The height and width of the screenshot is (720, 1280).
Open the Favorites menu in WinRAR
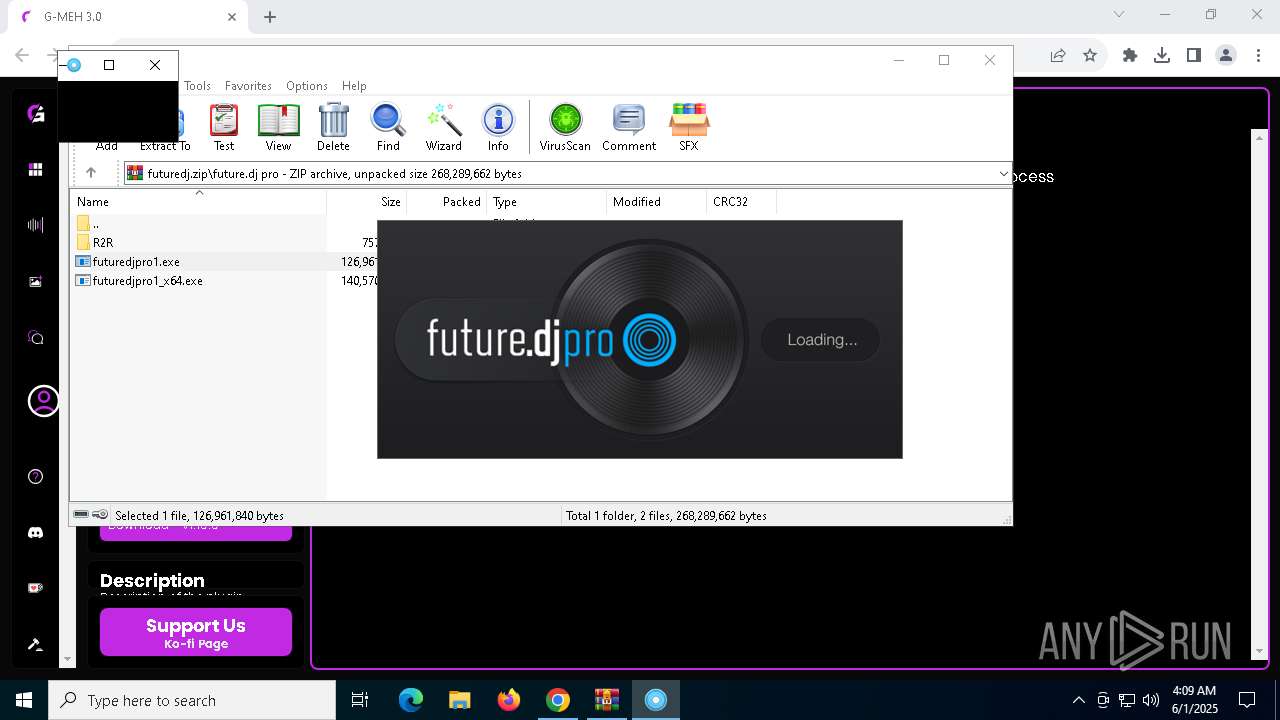point(248,86)
